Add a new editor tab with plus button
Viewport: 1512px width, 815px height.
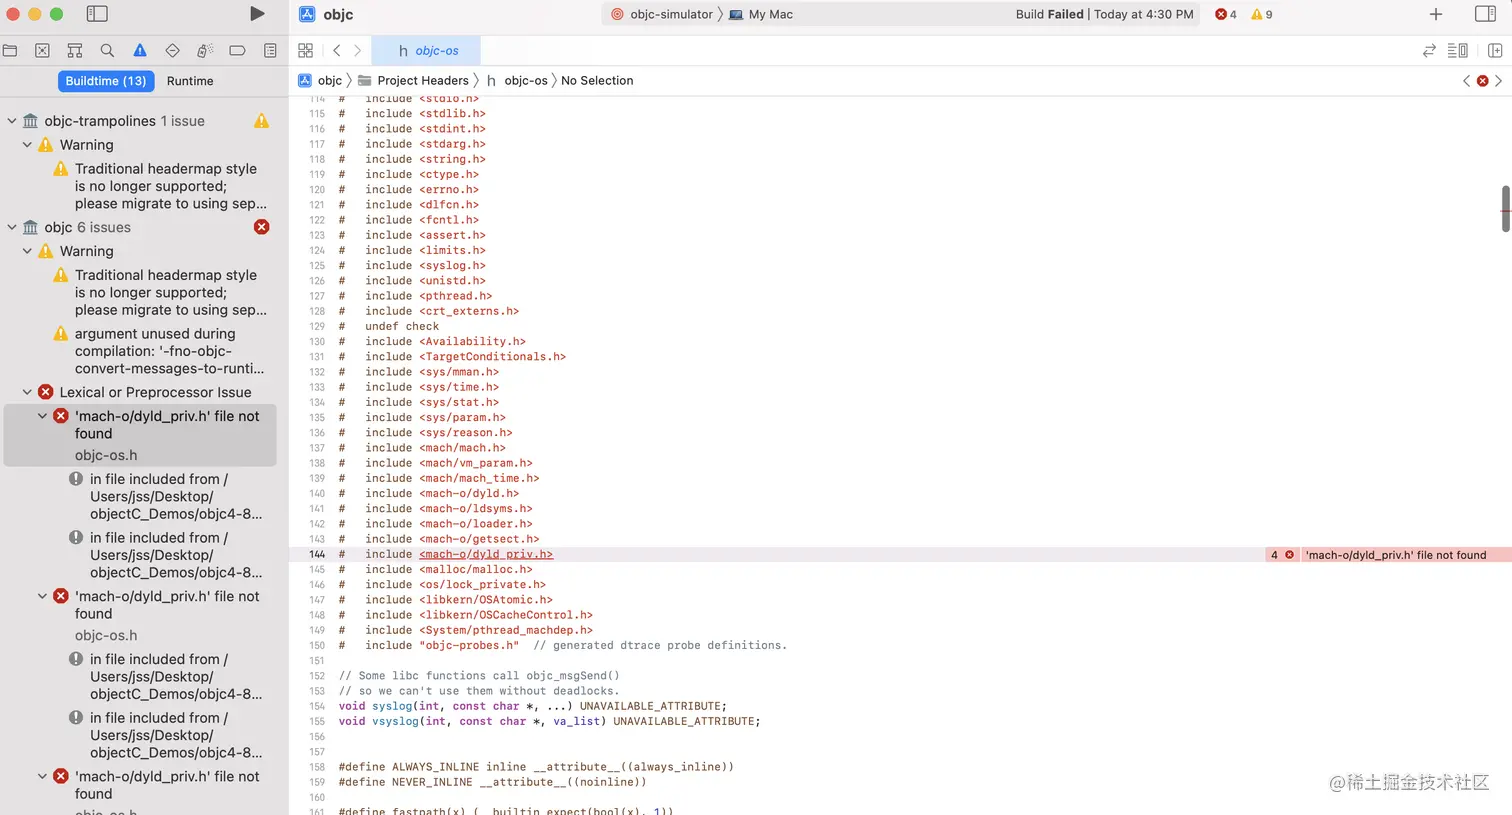point(1436,14)
